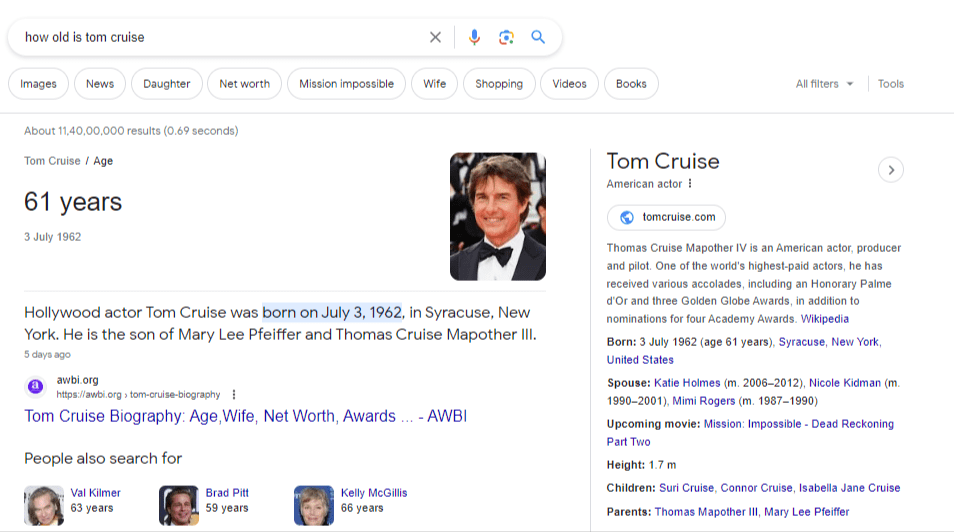Screen dimensions: 954x532
Task: Switch to the Books filter
Action: pyautogui.click(x=631, y=84)
